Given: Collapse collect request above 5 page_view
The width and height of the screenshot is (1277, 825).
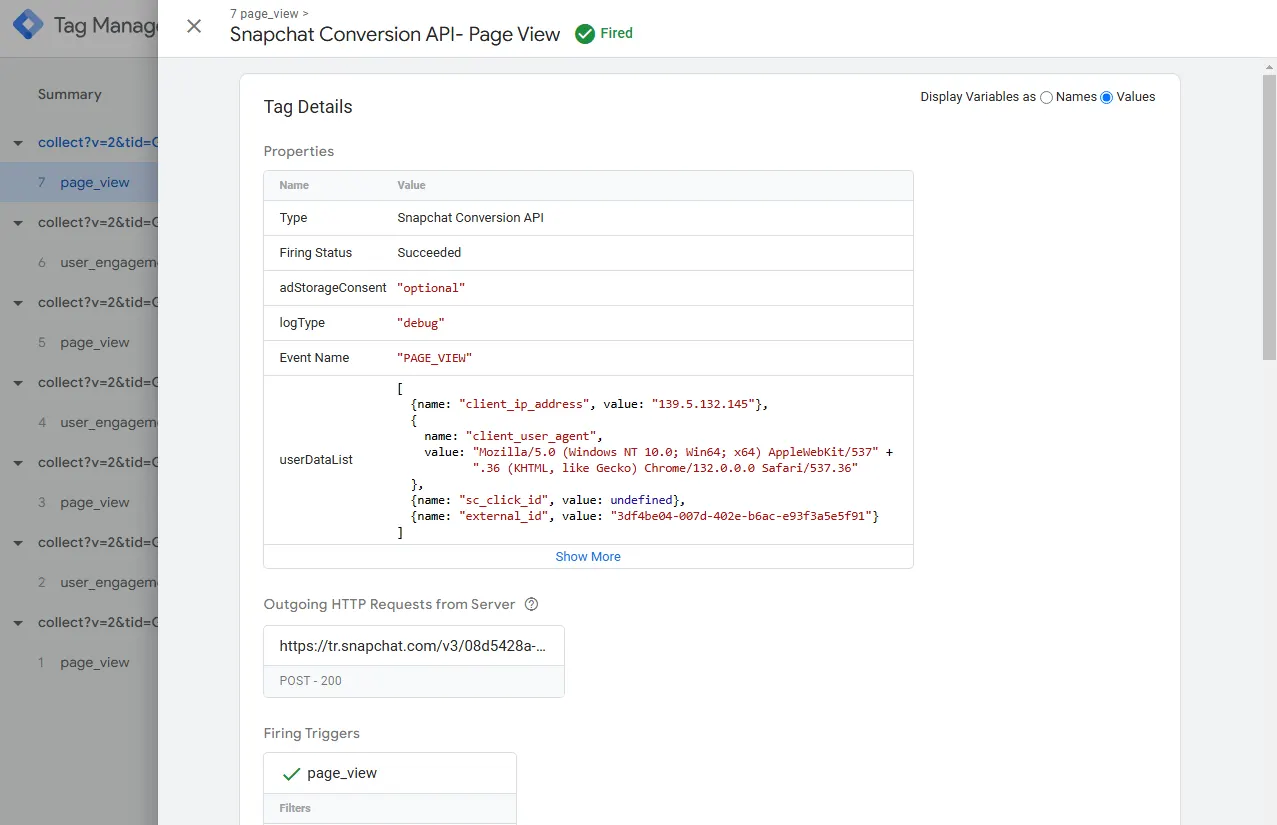Looking at the screenshot, I should pyautogui.click(x=18, y=303).
